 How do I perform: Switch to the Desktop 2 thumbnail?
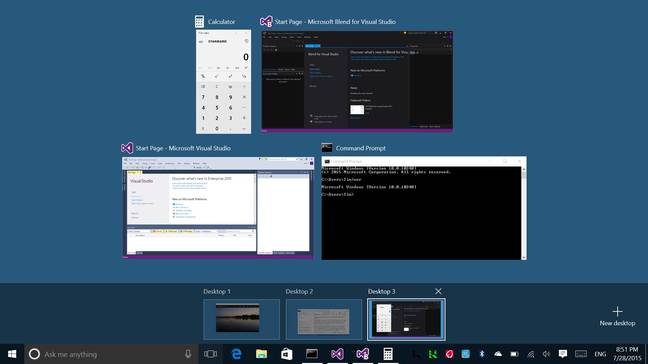click(324, 319)
